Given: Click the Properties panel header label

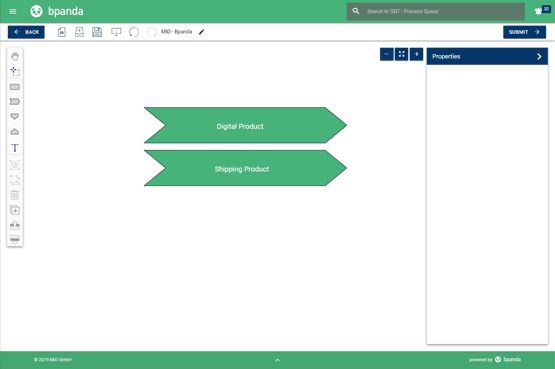Looking at the screenshot, I should point(446,57).
